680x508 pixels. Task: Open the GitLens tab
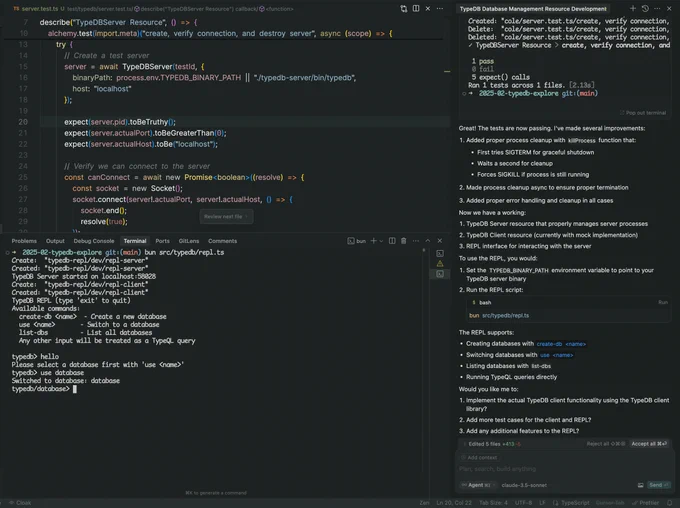[189, 241]
